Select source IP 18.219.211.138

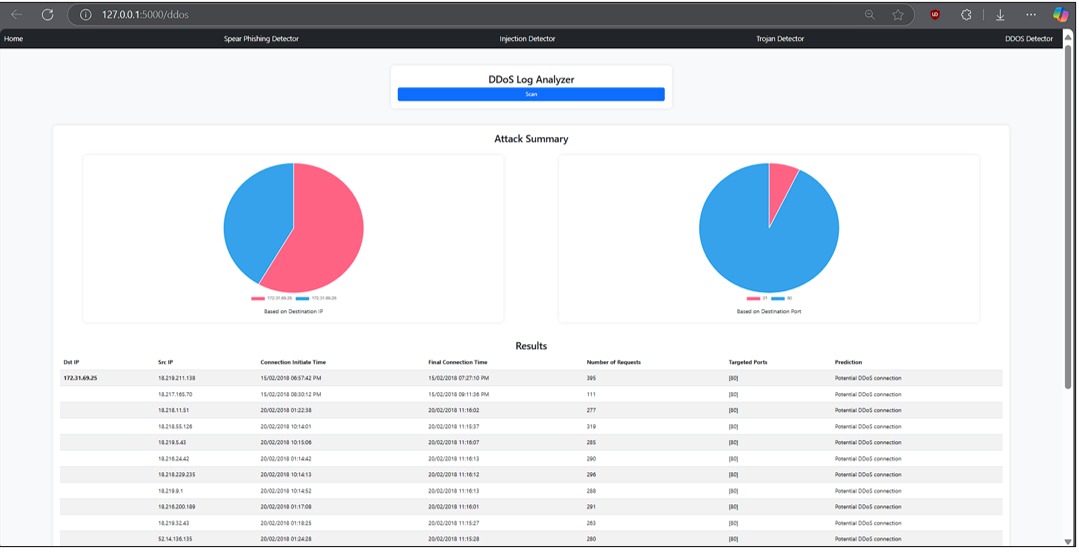[177, 378]
